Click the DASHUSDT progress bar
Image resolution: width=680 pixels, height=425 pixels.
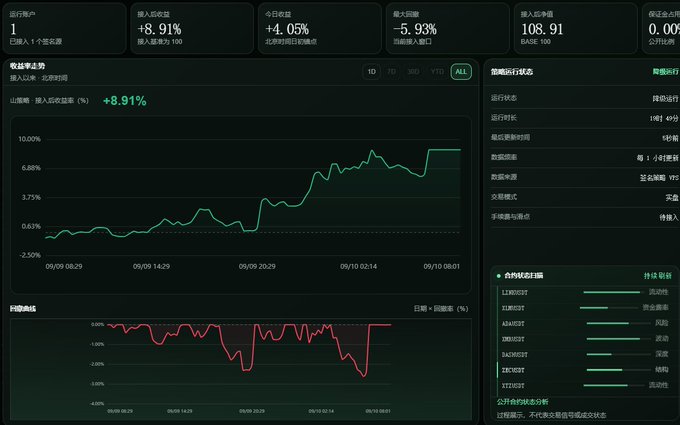[618, 354]
